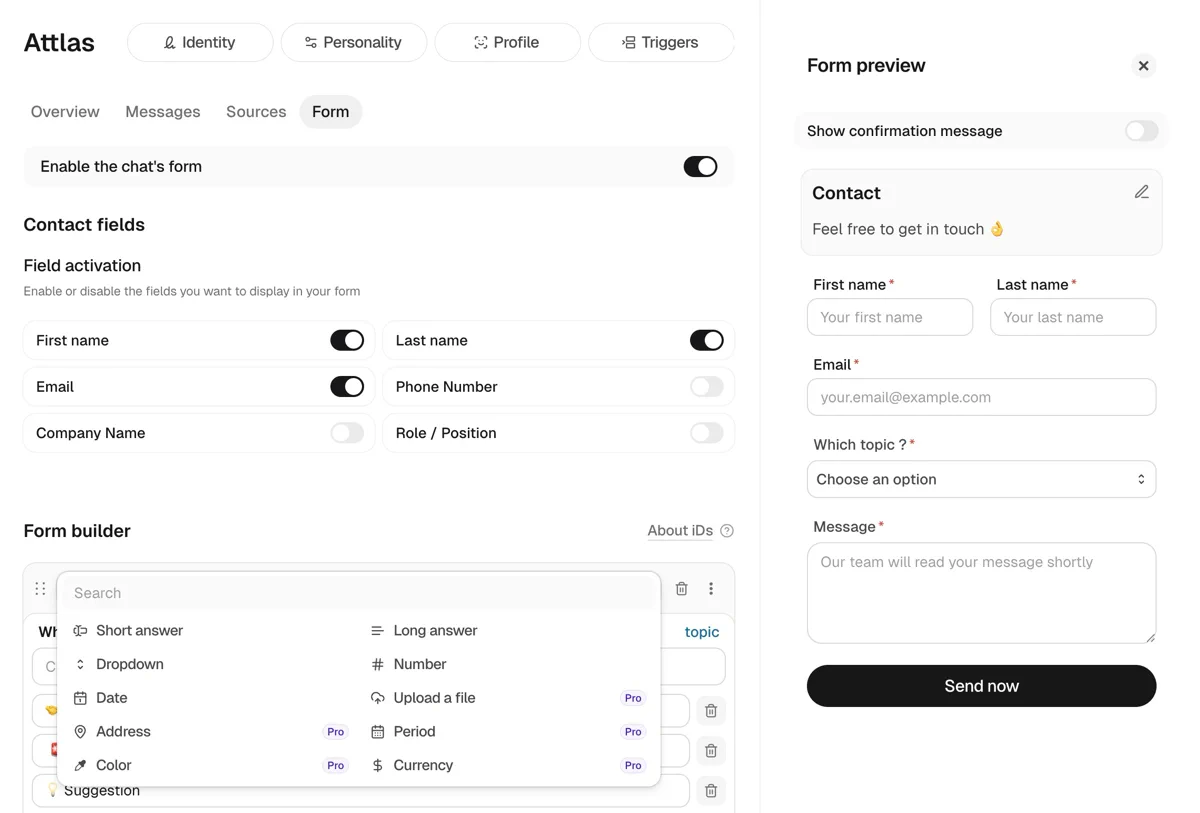Delete the Suggestion field with the trash icon
Image resolution: width=1200 pixels, height=813 pixels.
click(710, 790)
